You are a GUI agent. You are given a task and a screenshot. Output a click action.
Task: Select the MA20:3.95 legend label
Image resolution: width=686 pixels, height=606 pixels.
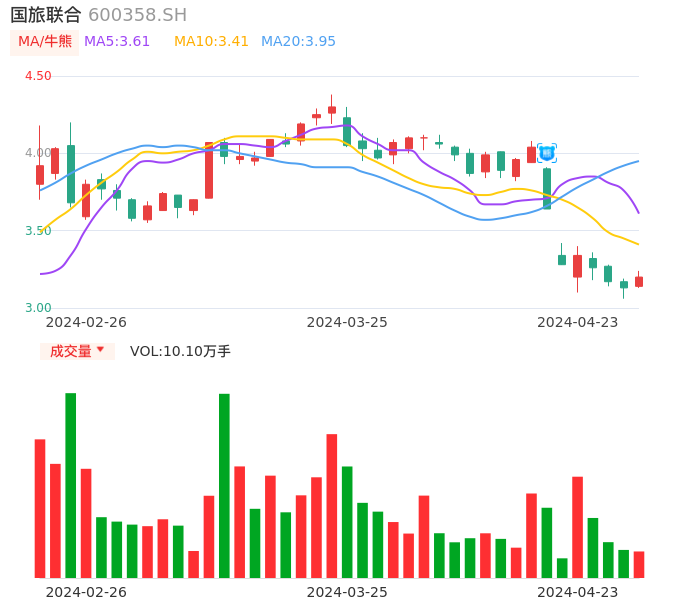tap(298, 42)
